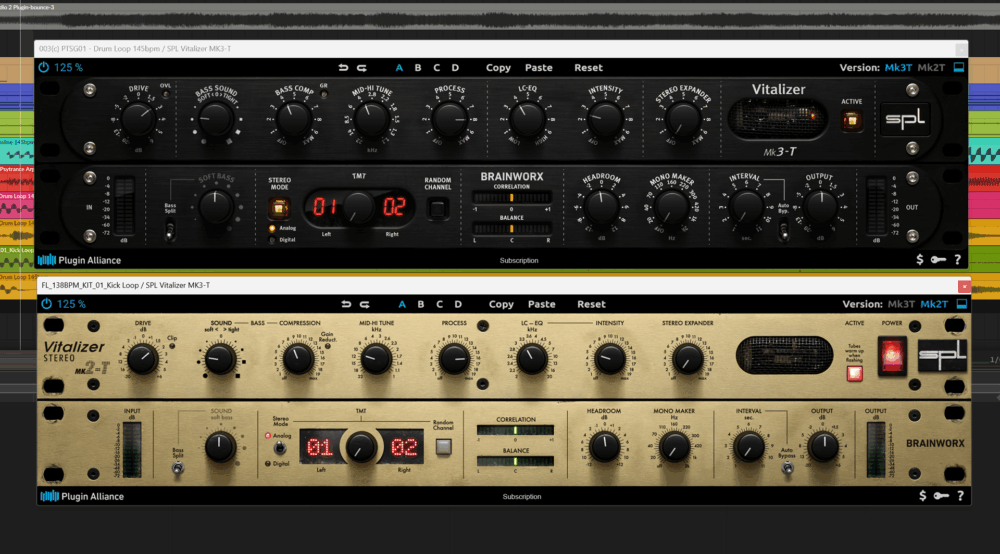Select preset slot A in Mk3-T window

(x=399, y=68)
